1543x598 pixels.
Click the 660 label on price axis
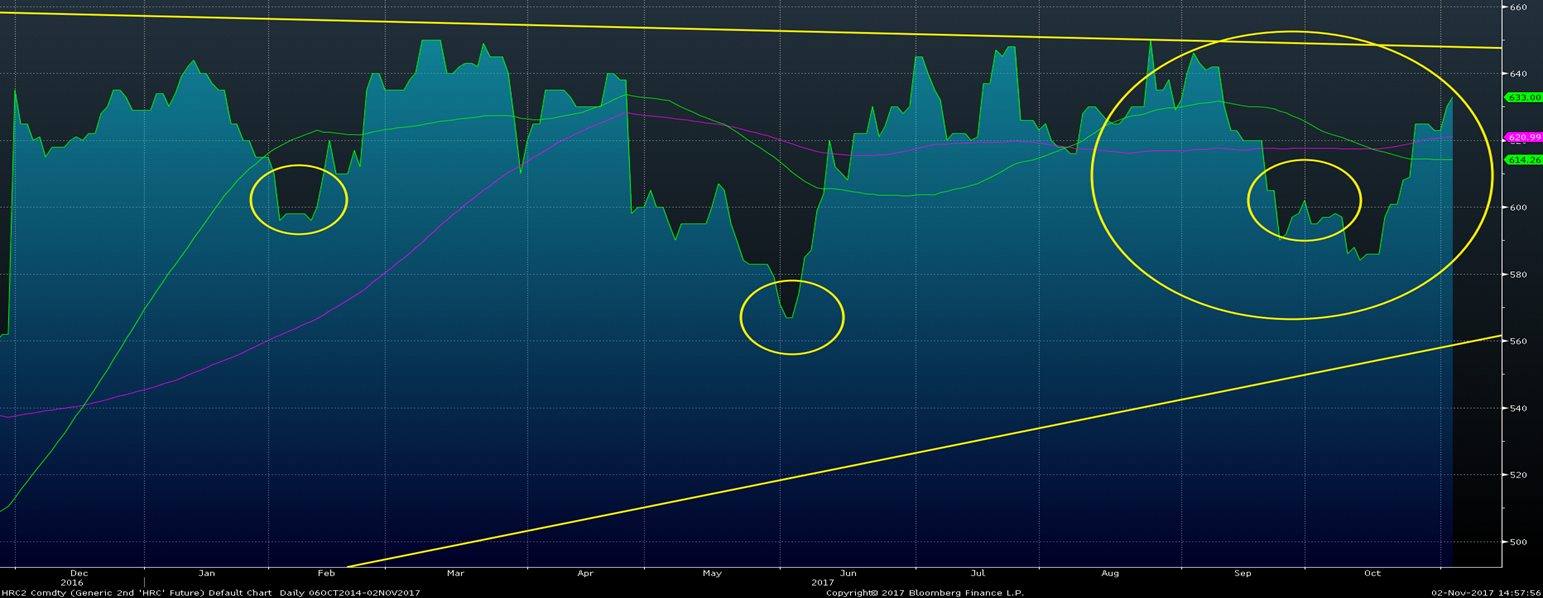(1517, 7)
